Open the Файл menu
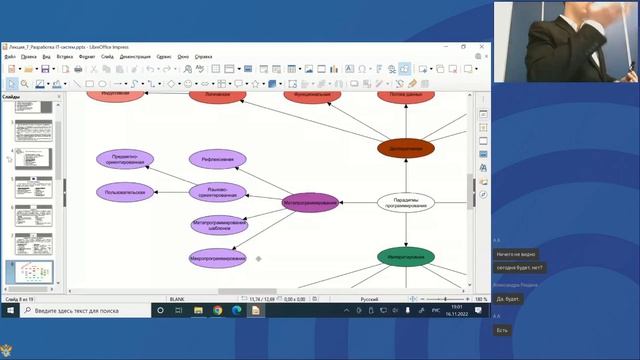Screen dimensions: 640x360 tap(10, 57)
